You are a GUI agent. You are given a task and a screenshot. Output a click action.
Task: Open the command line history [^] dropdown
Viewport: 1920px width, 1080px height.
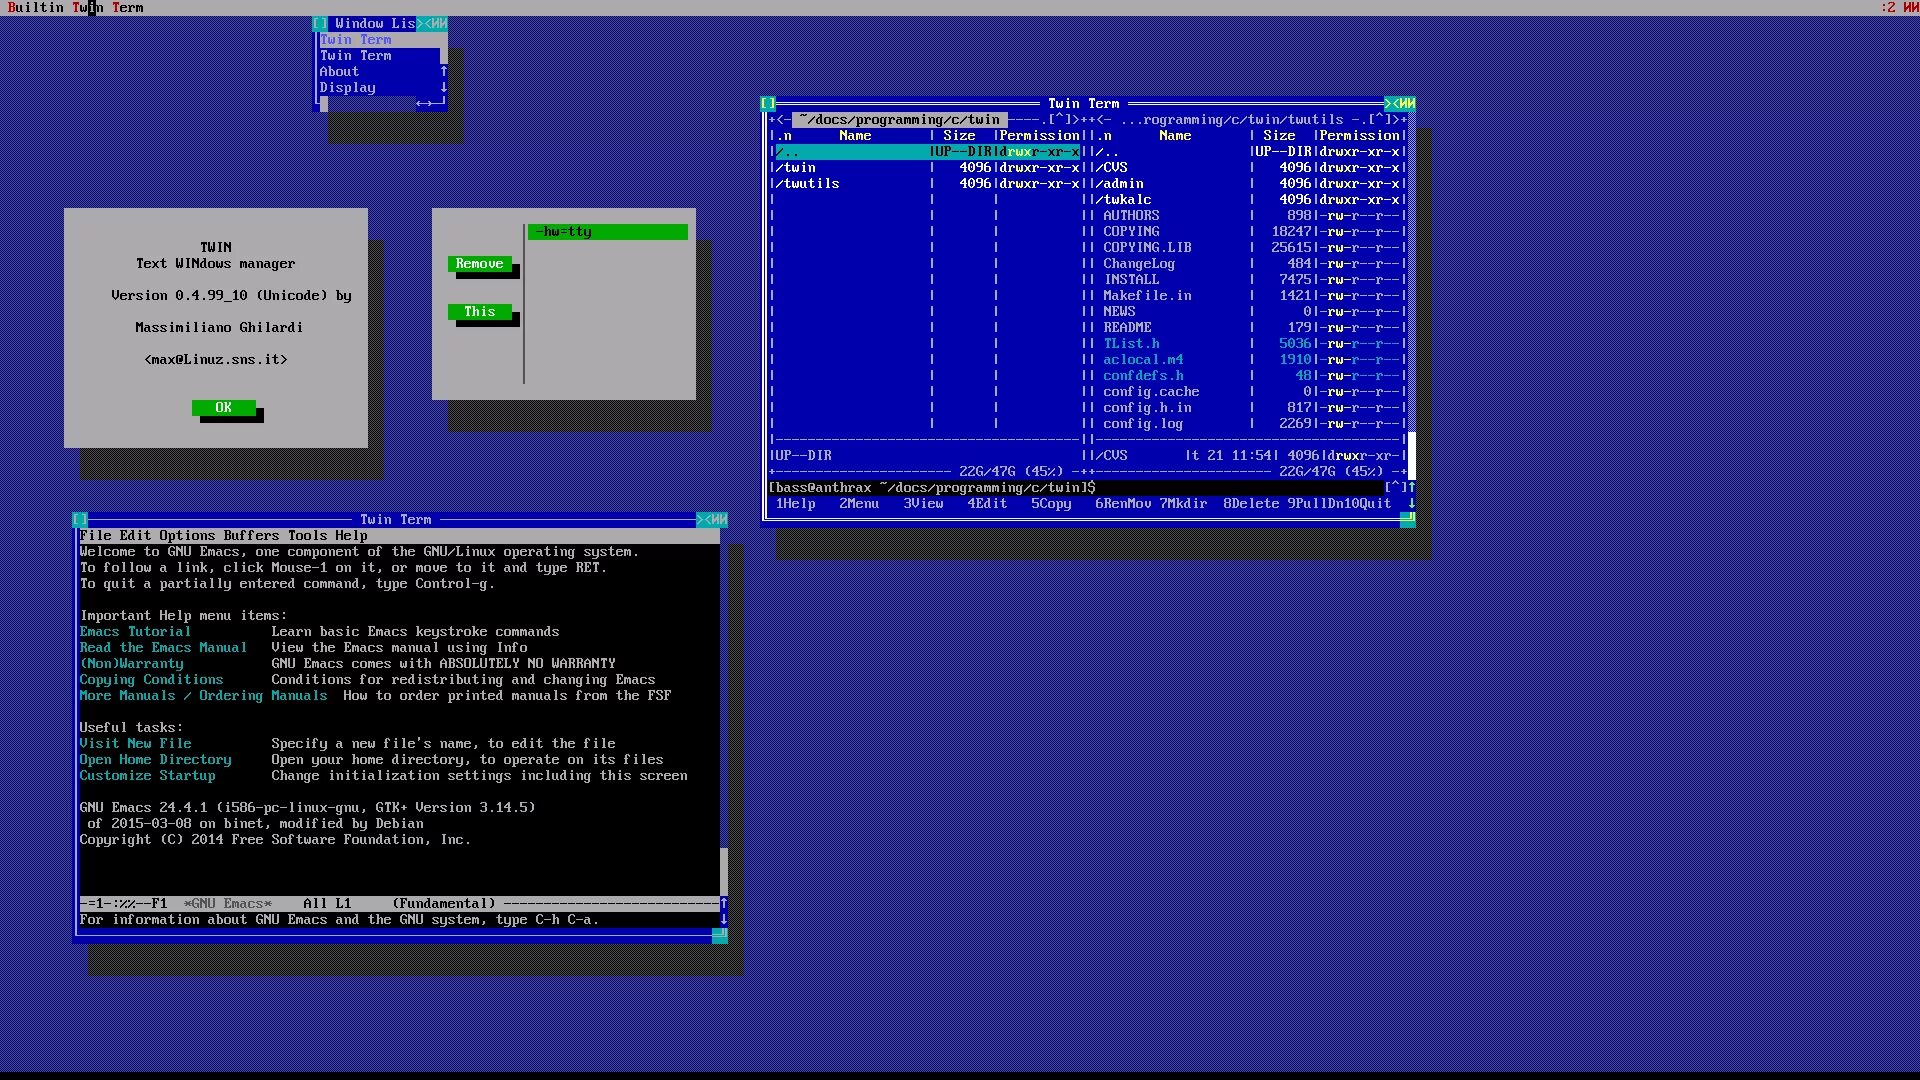1396,487
